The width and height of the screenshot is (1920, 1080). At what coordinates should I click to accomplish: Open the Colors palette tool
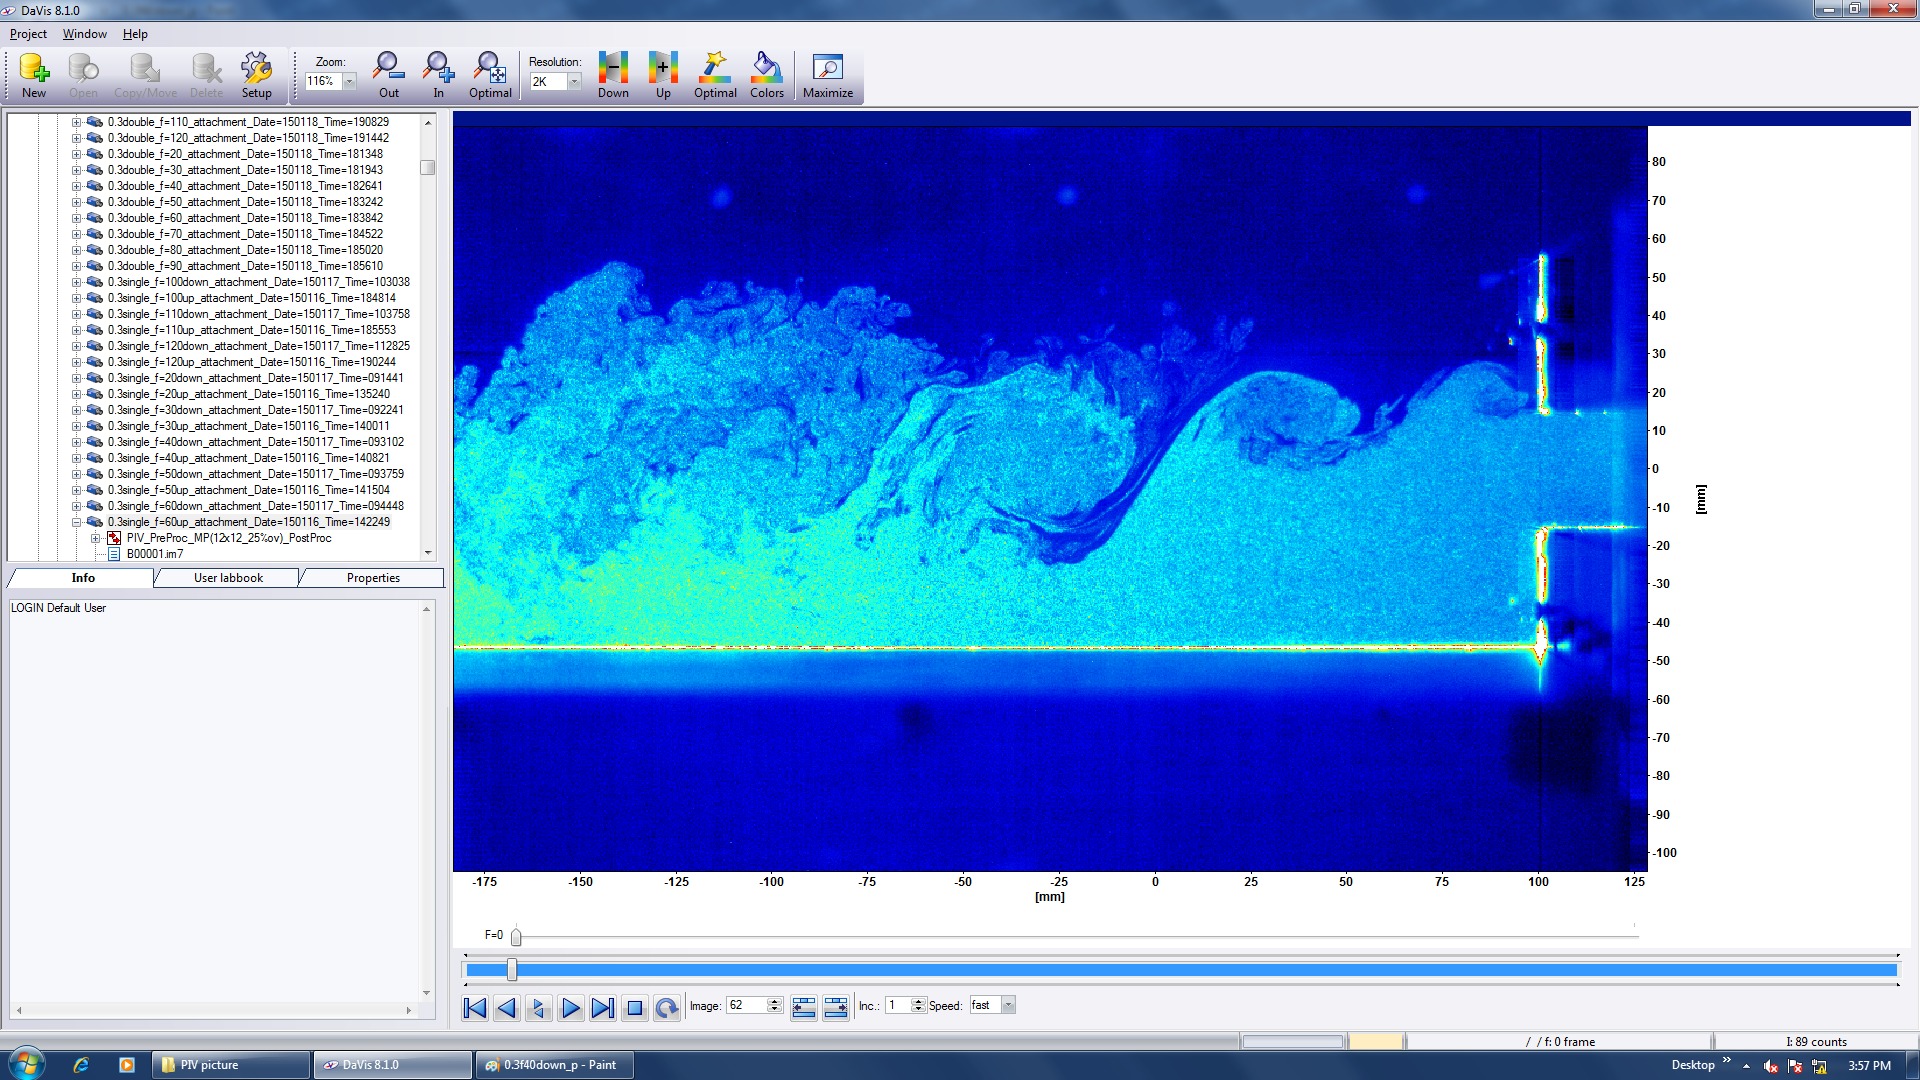(x=766, y=72)
